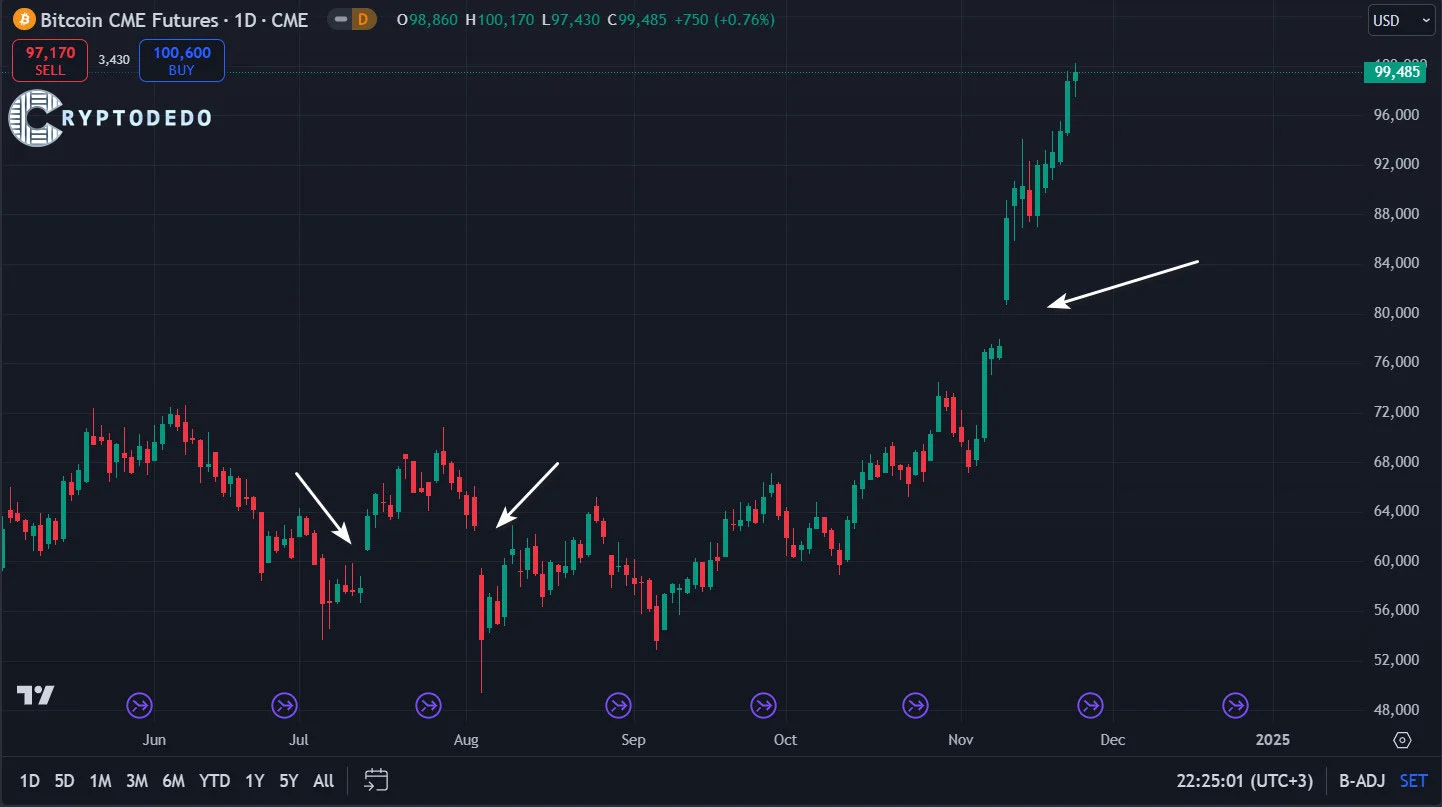
Task: Click the Oct time axis label
Action: pos(785,740)
